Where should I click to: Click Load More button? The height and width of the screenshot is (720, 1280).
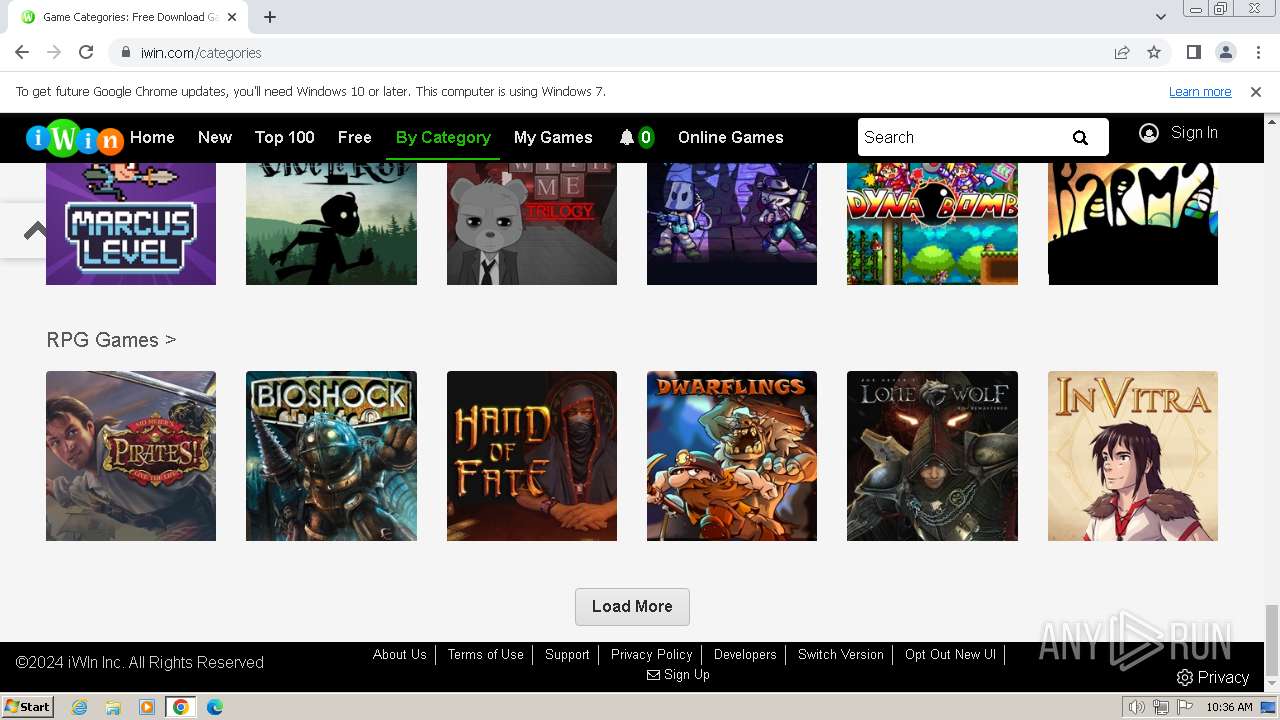click(x=632, y=607)
